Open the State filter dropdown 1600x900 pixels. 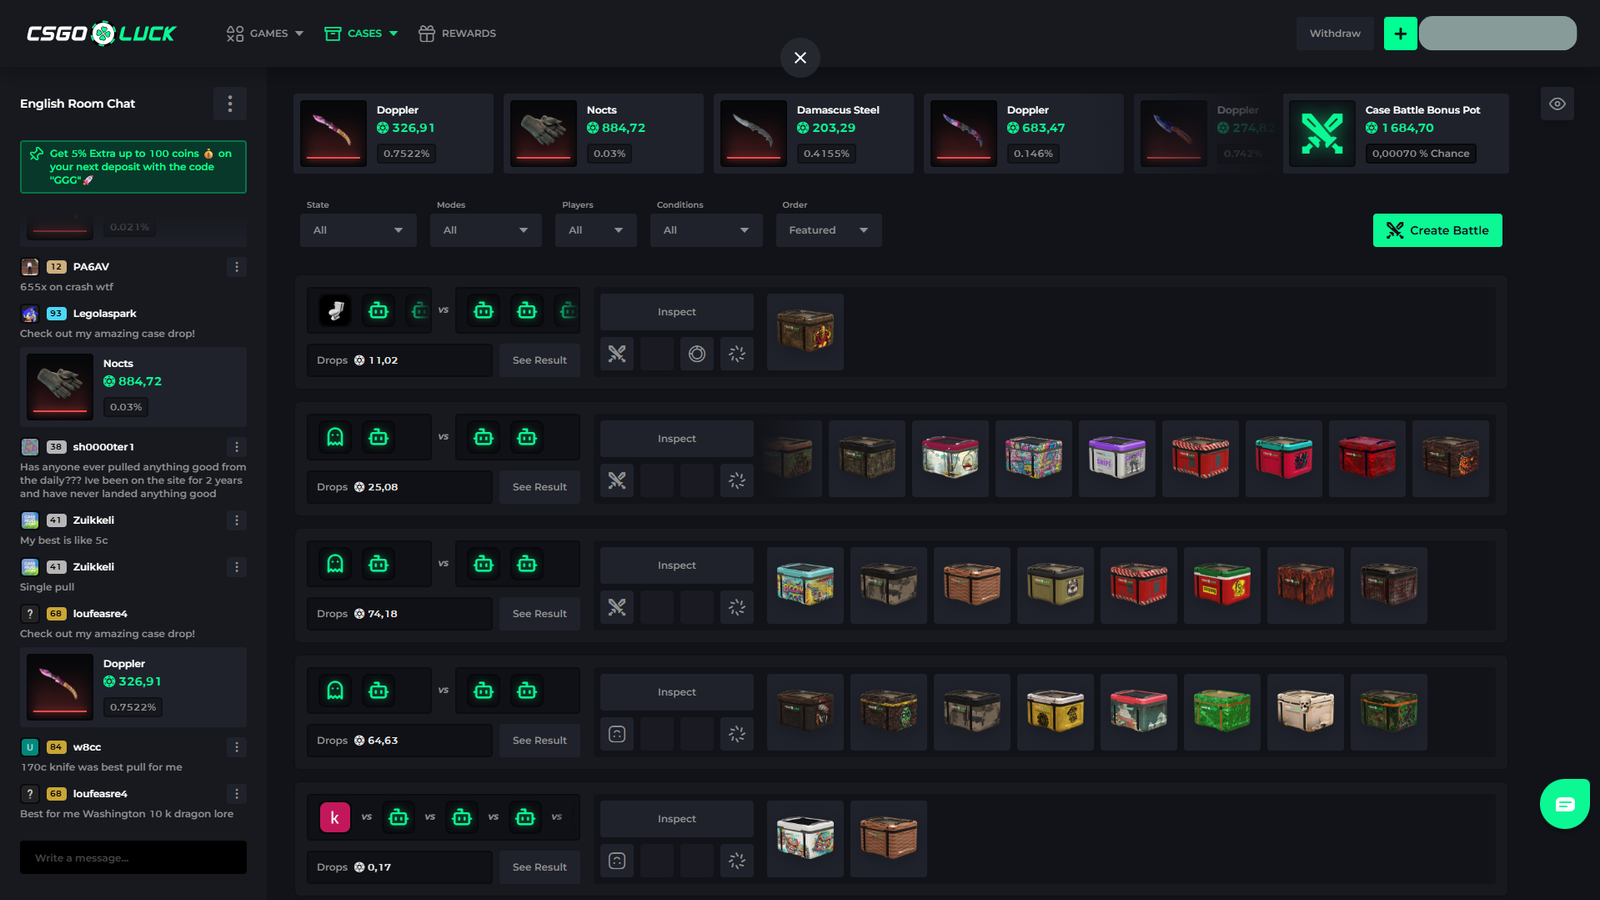(x=357, y=230)
